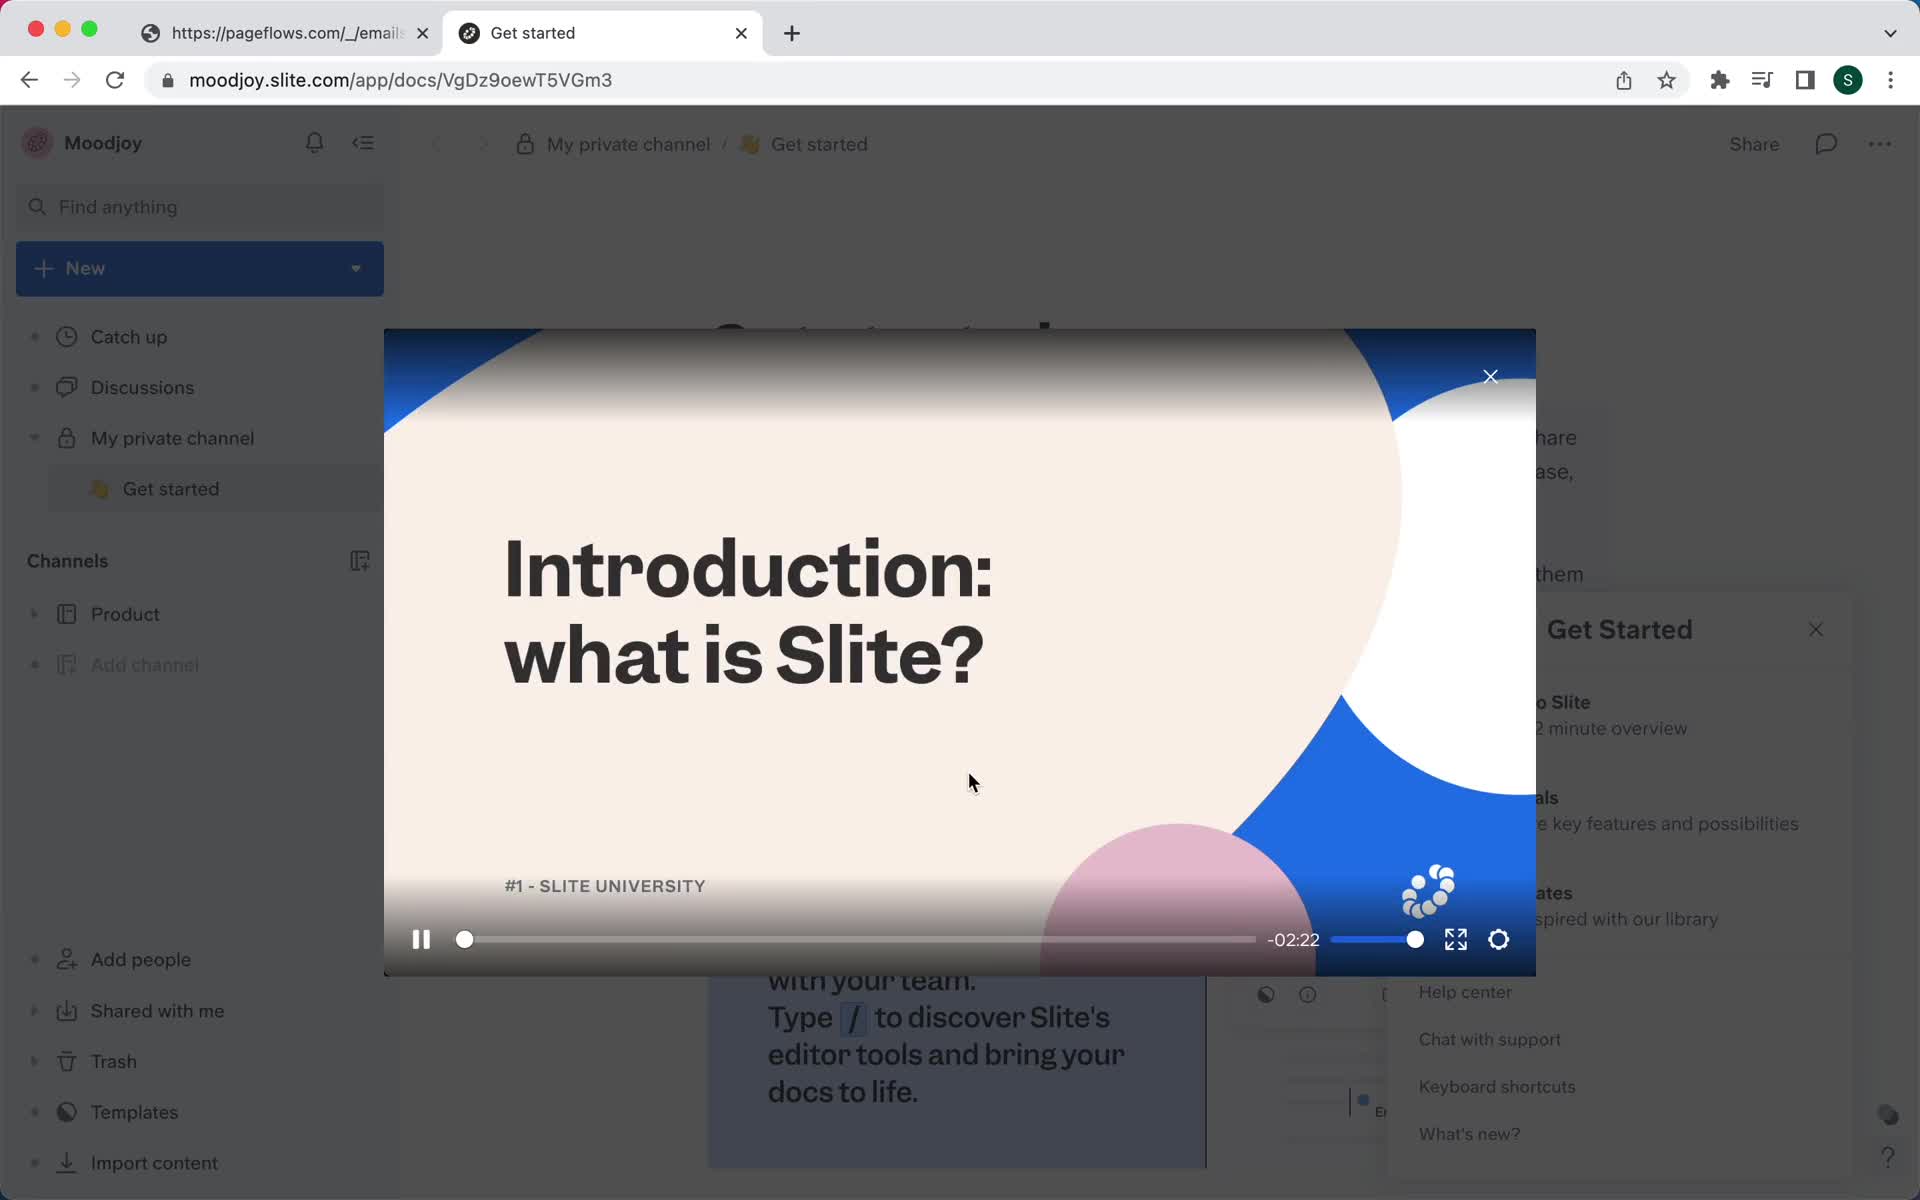Image resolution: width=1920 pixels, height=1200 pixels.
Task: Open video settings gear menu
Action: click(1498, 939)
